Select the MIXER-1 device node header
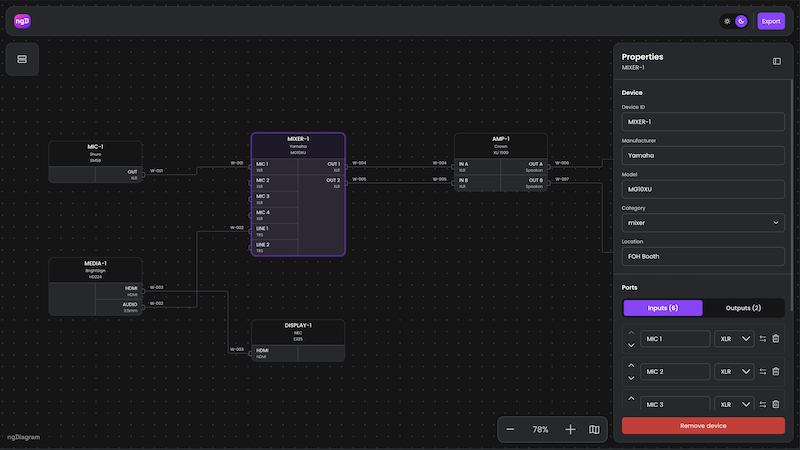Viewport: 800px width, 450px height. click(298, 145)
